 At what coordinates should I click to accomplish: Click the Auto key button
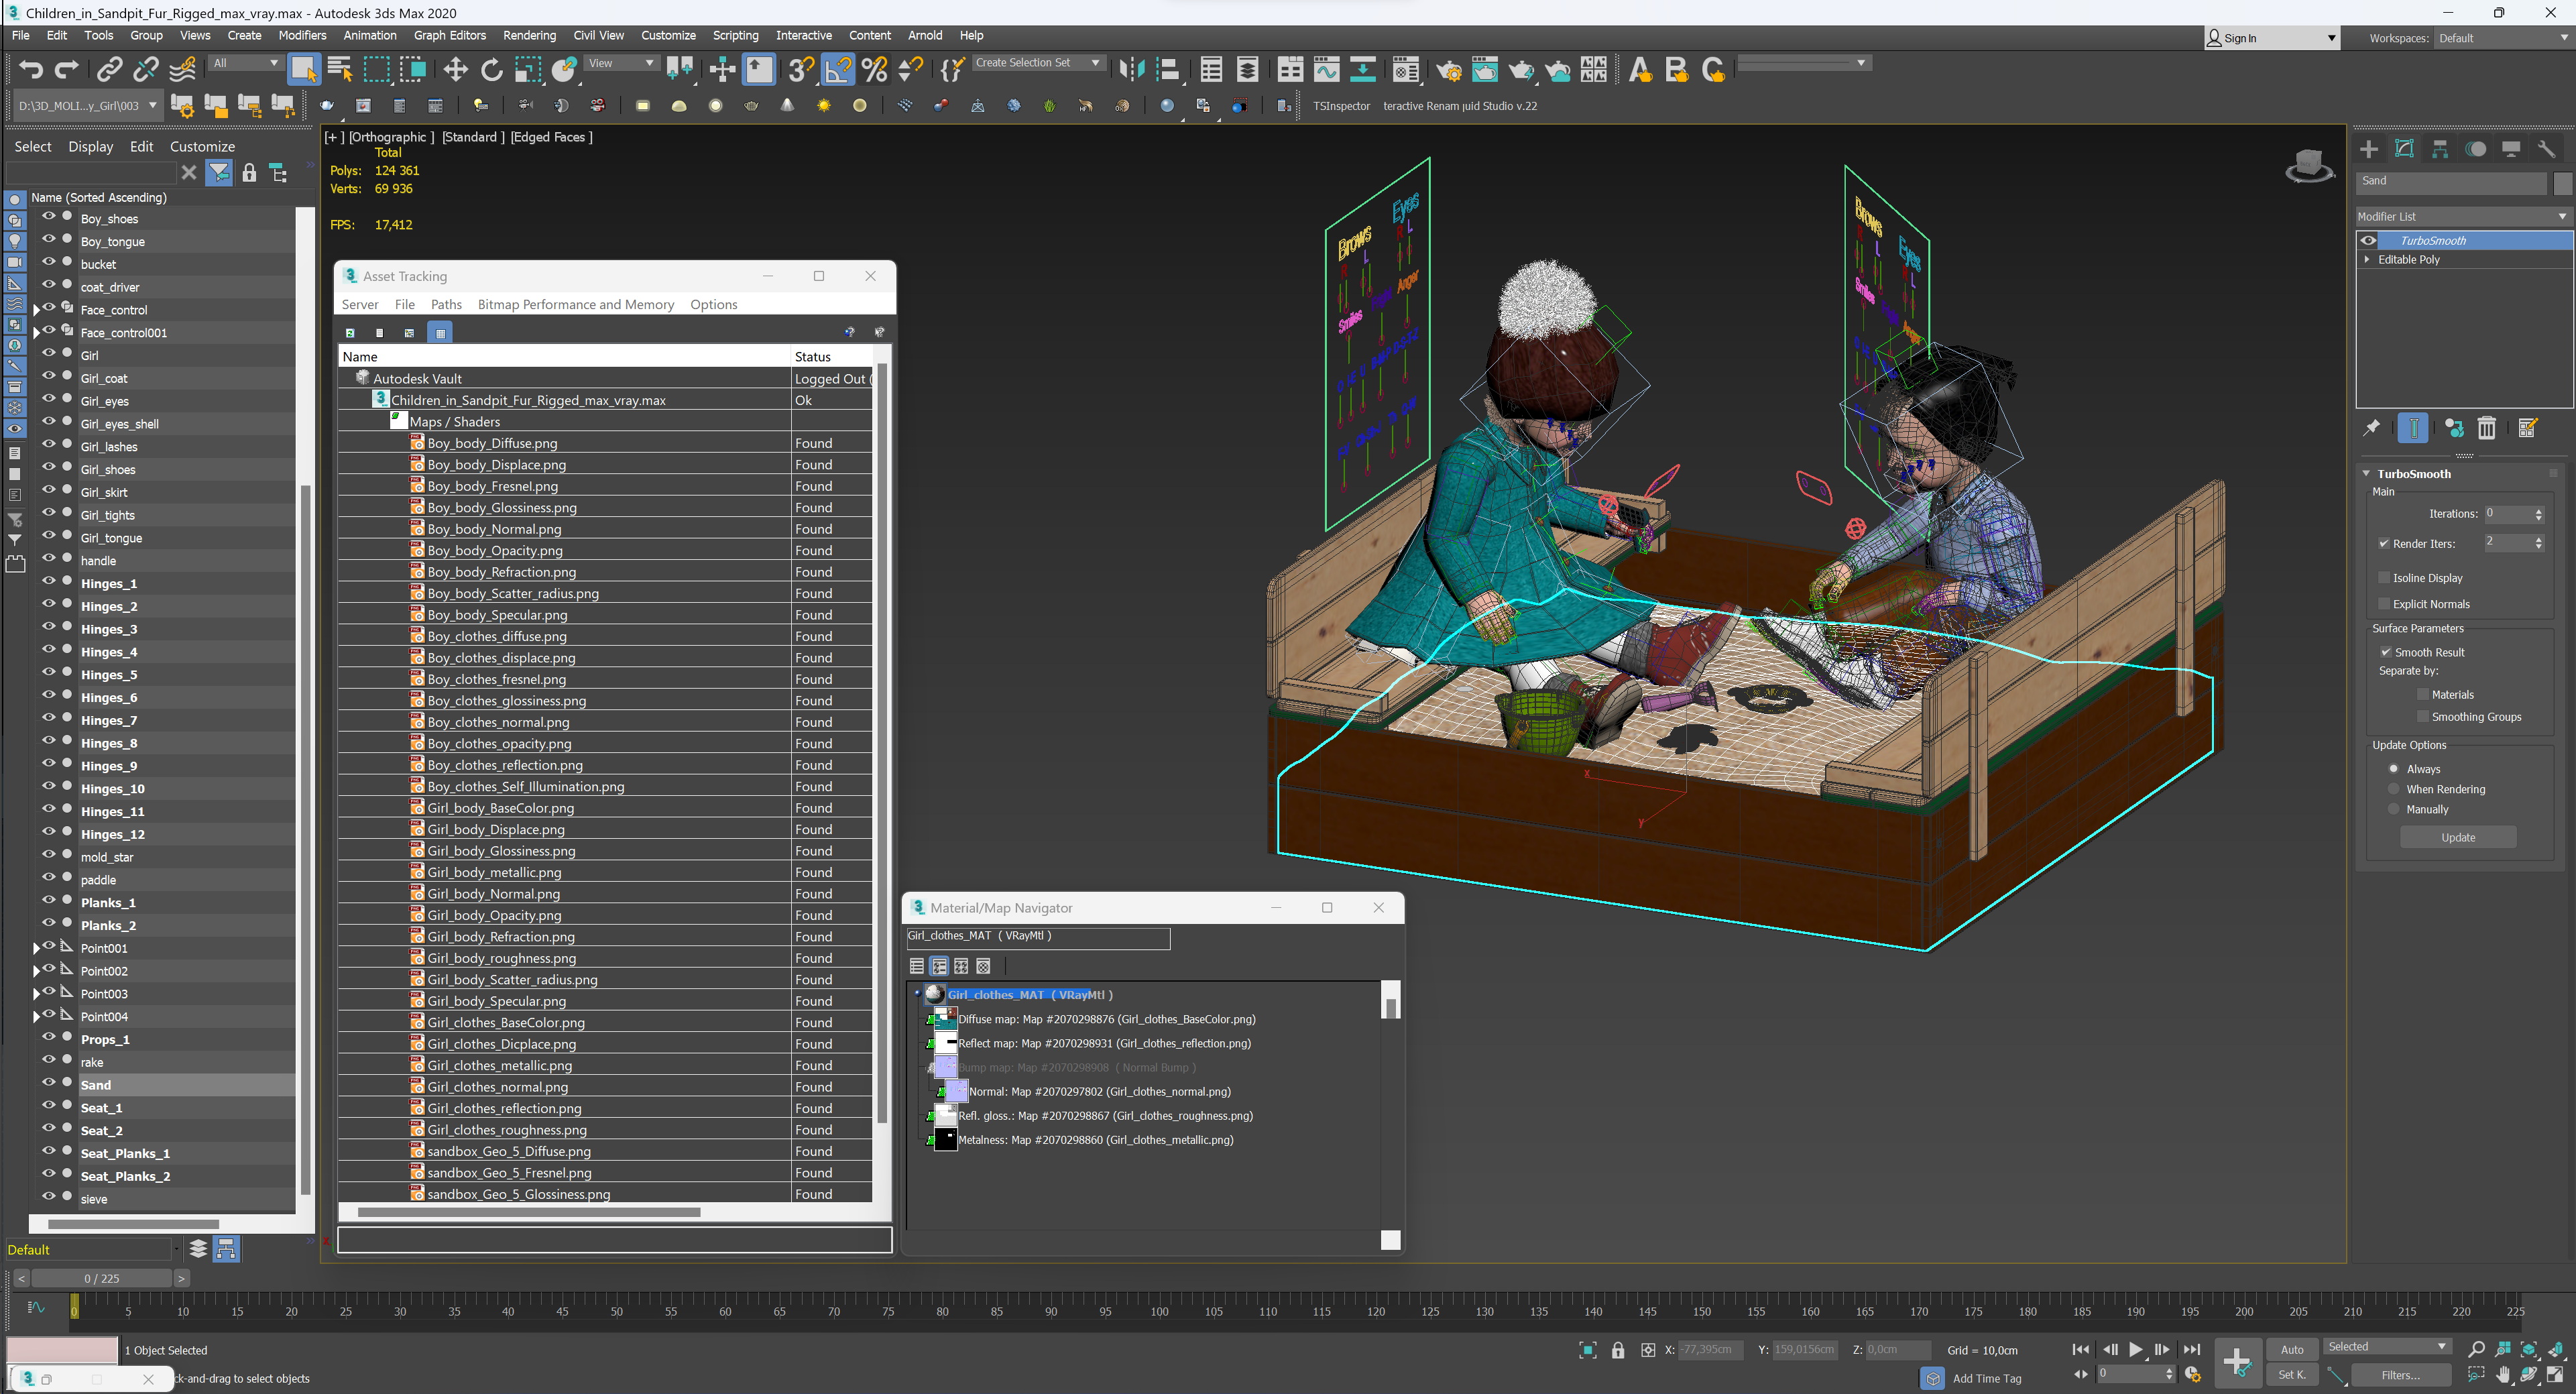[x=2292, y=1349]
